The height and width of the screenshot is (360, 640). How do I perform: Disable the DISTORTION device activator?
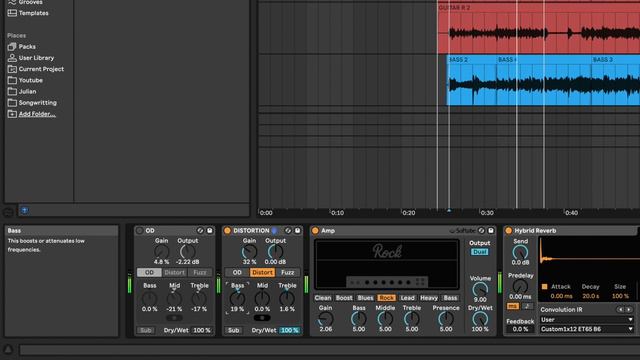click(227, 231)
